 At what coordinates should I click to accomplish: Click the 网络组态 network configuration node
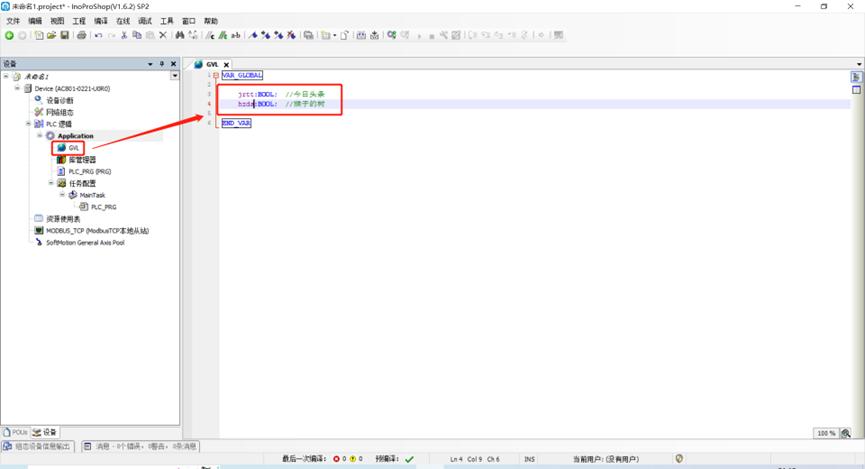[x=59, y=112]
